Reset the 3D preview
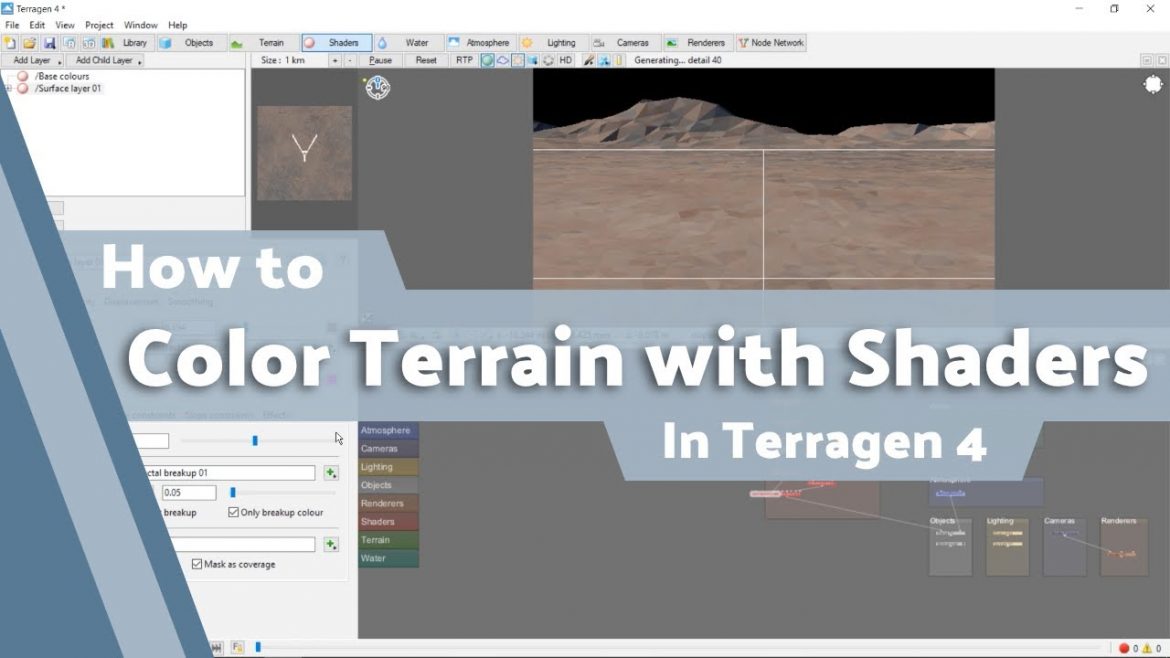This screenshot has width=1170, height=658. [426, 60]
